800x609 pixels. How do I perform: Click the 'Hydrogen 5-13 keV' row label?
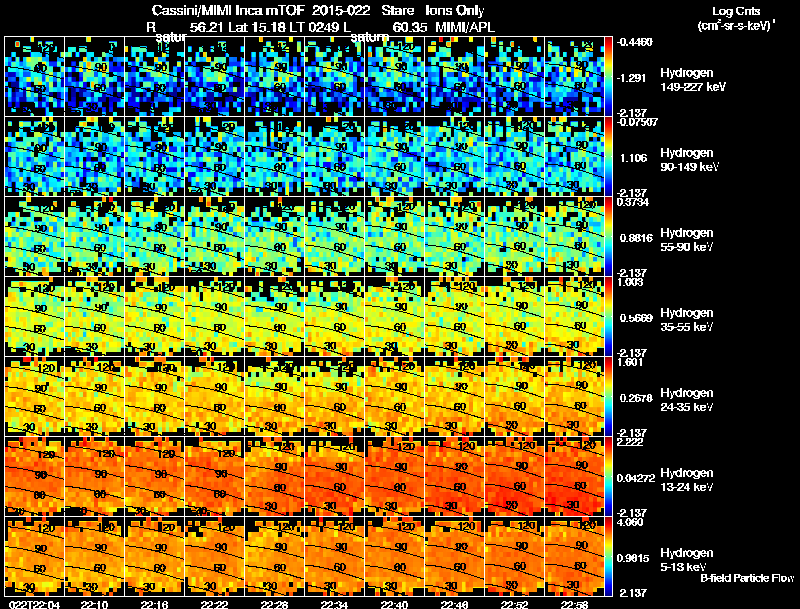(x=687, y=560)
